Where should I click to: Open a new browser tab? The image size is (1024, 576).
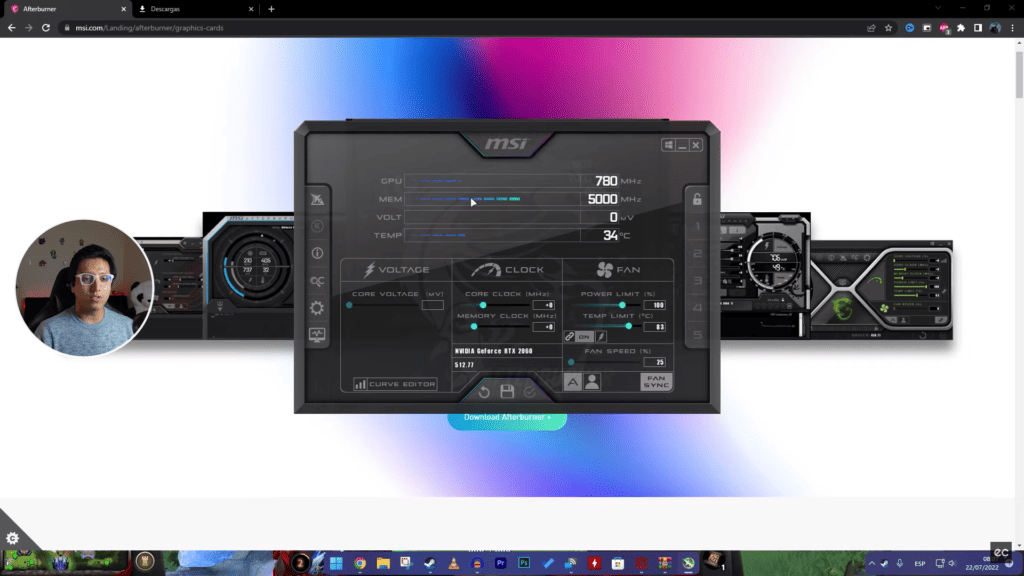271,9
